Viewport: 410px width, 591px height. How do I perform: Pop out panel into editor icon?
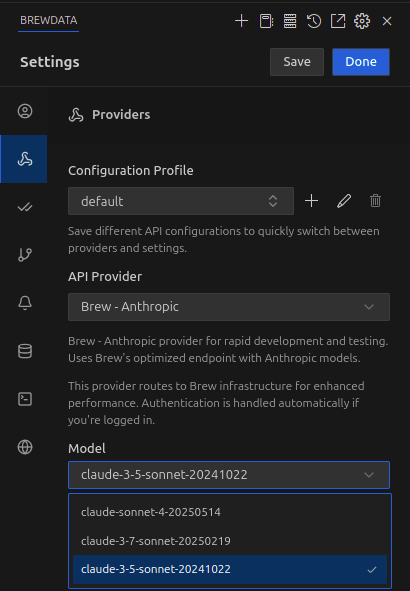point(338,21)
